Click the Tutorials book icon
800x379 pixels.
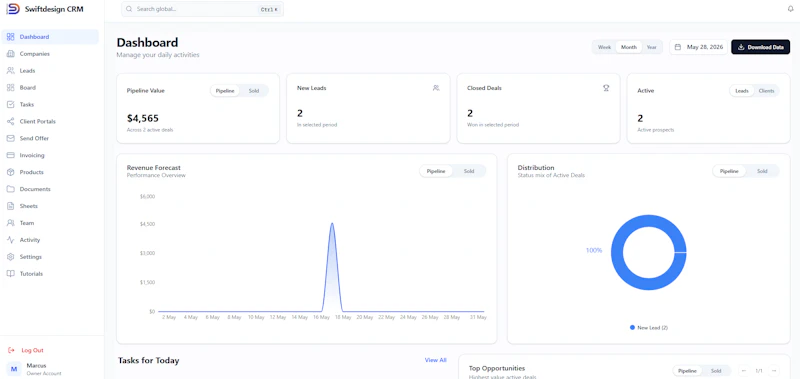coord(10,273)
